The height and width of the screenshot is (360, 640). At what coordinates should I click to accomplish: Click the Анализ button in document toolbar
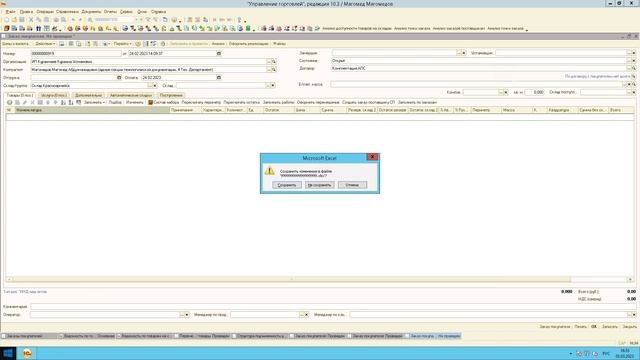coord(218,44)
